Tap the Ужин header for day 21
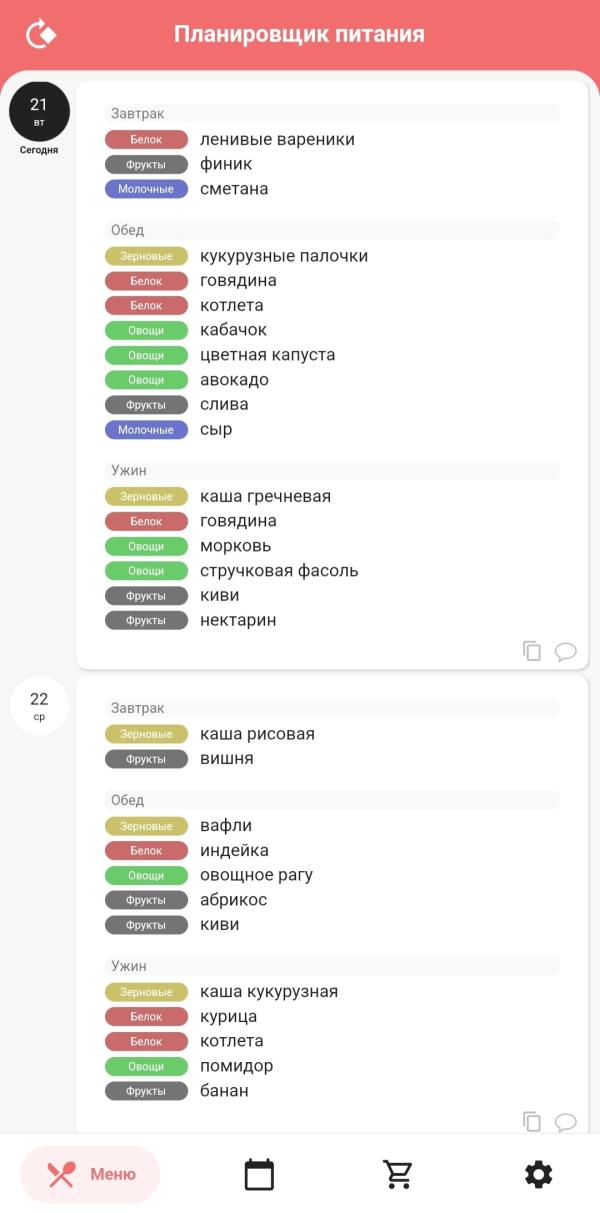The image size is (600, 1213). [332, 470]
